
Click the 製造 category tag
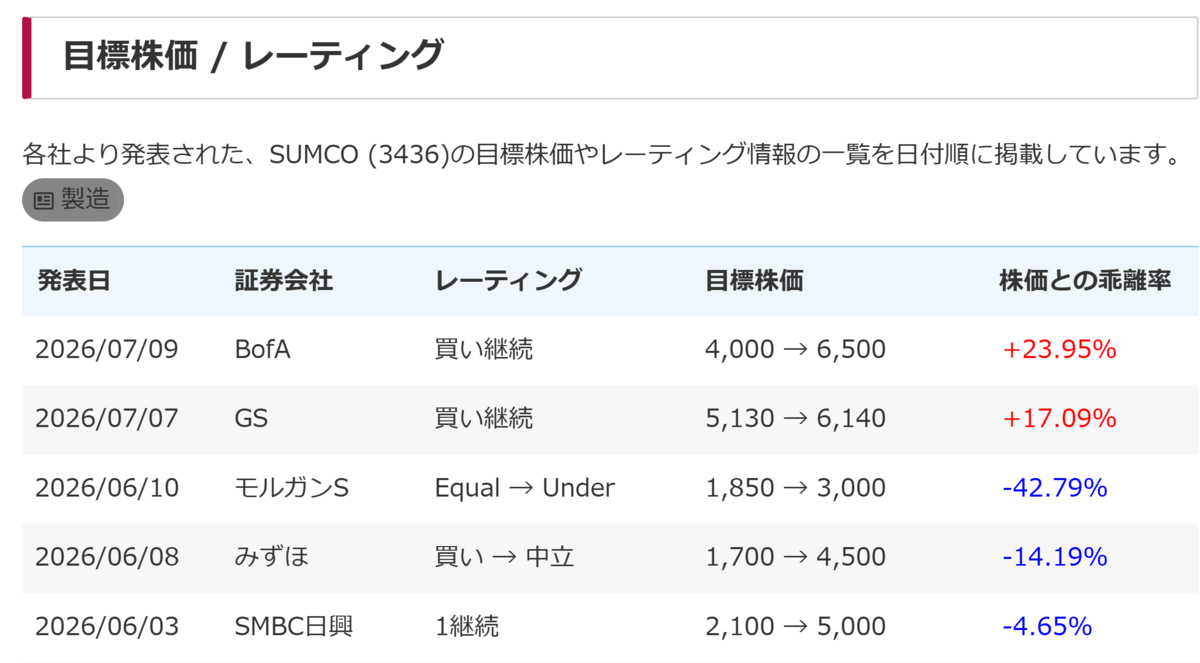pyautogui.click(x=73, y=200)
